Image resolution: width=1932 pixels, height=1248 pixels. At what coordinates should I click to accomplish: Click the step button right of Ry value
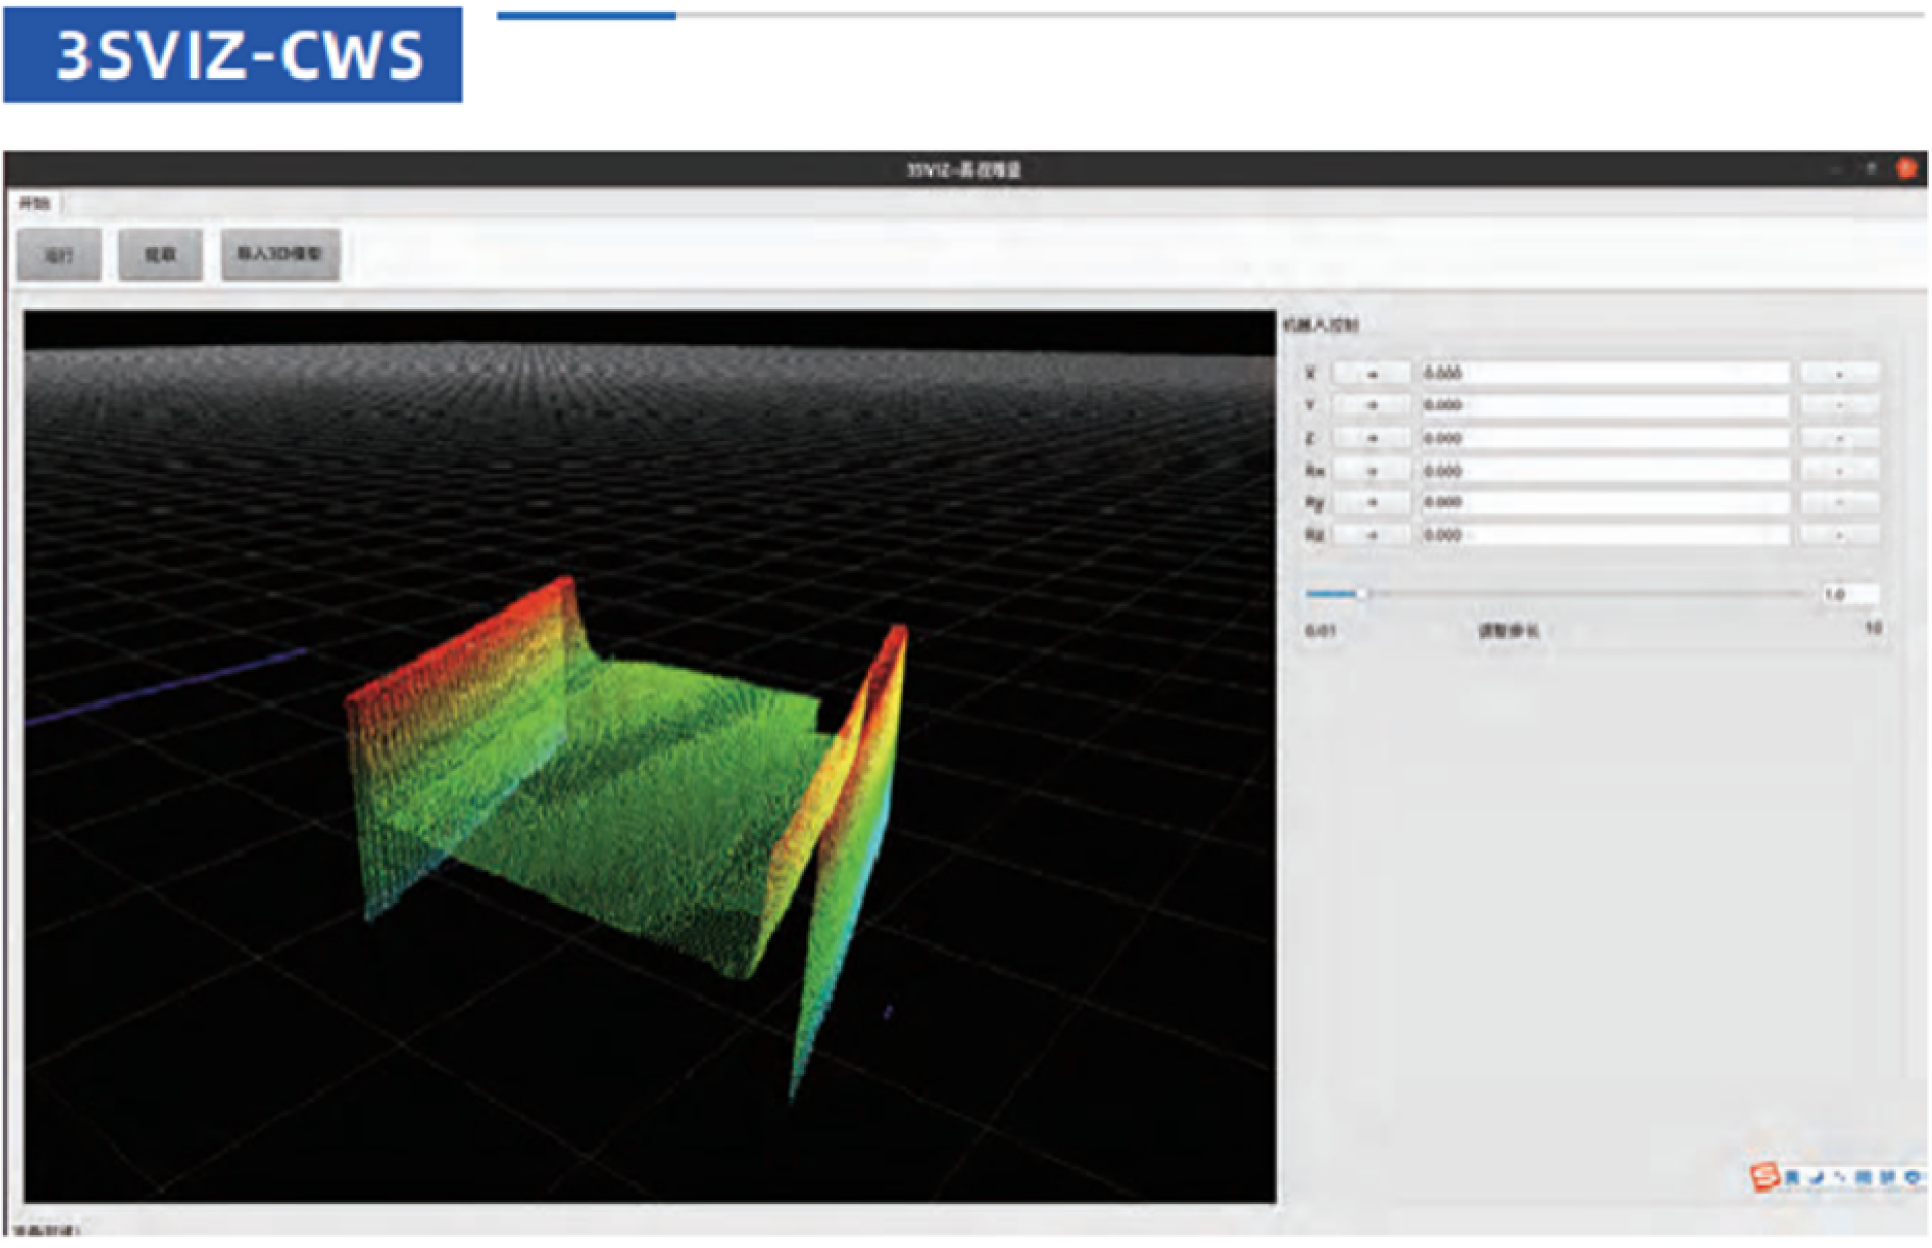coord(1839,502)
